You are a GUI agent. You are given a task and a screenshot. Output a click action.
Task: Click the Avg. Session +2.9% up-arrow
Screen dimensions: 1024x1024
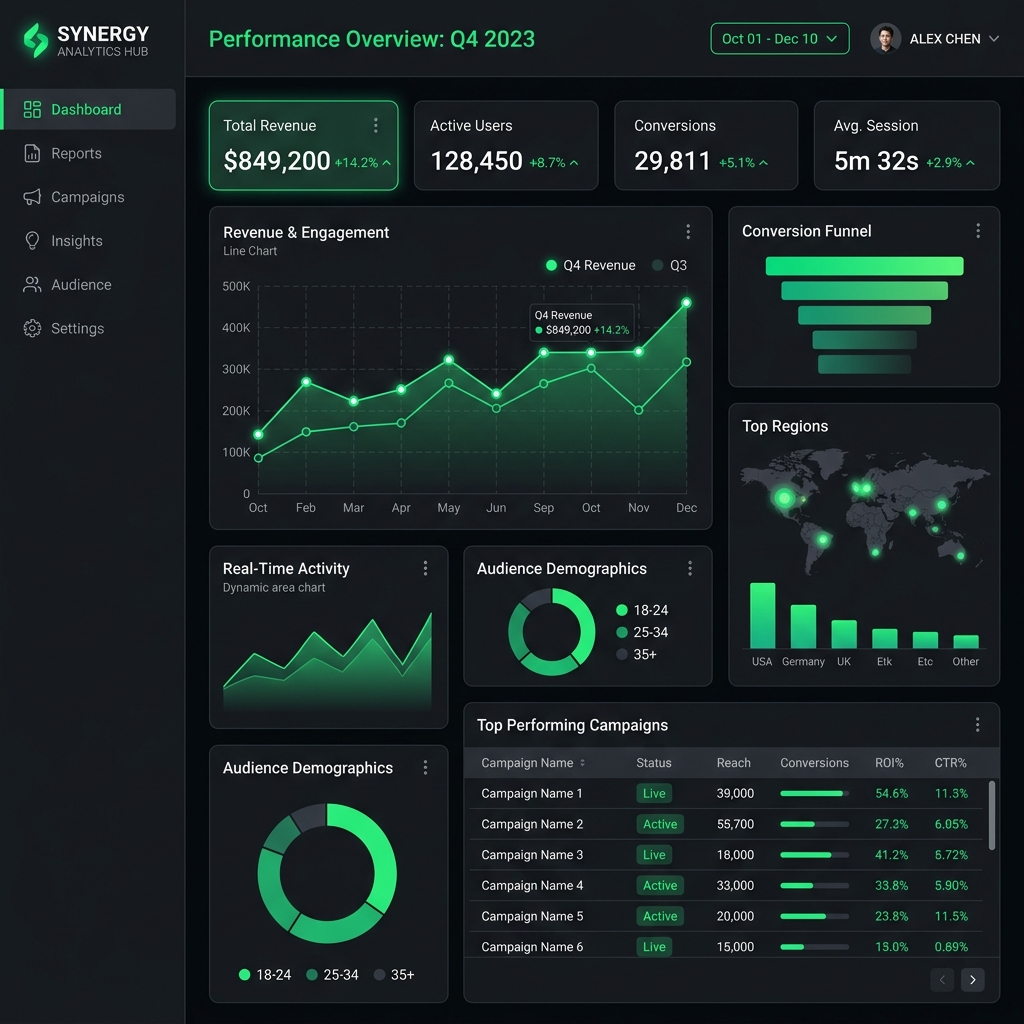(970, 163)
